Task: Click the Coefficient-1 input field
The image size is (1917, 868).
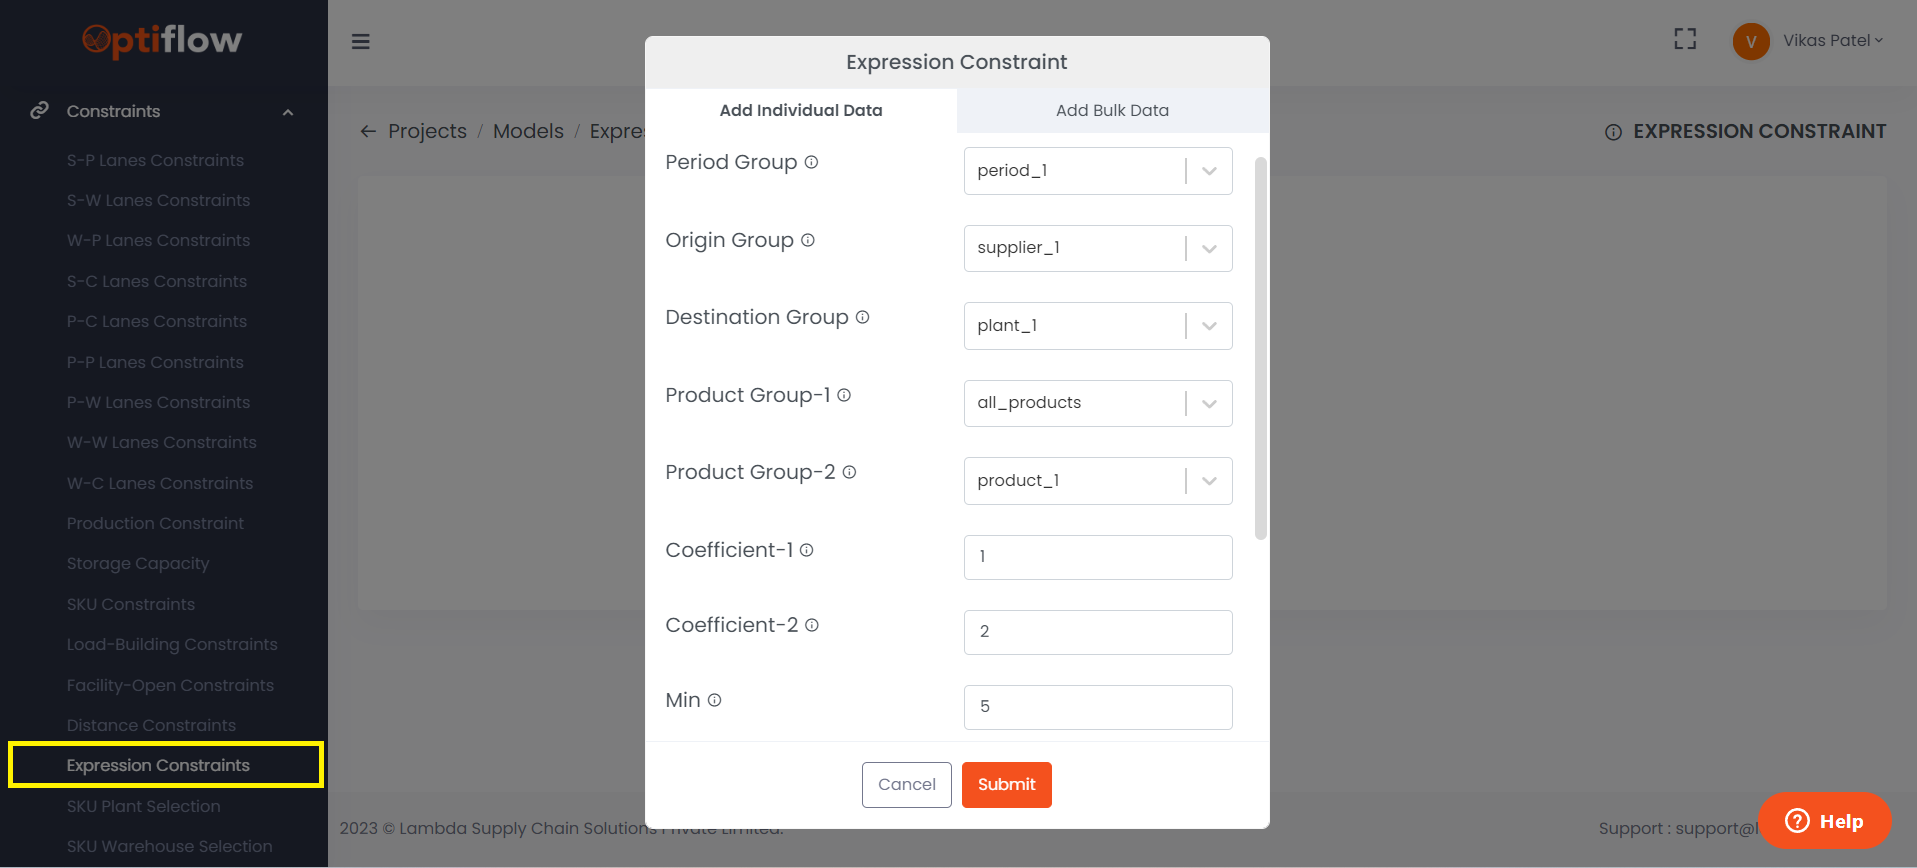Action: click(x=1097, y=557)
